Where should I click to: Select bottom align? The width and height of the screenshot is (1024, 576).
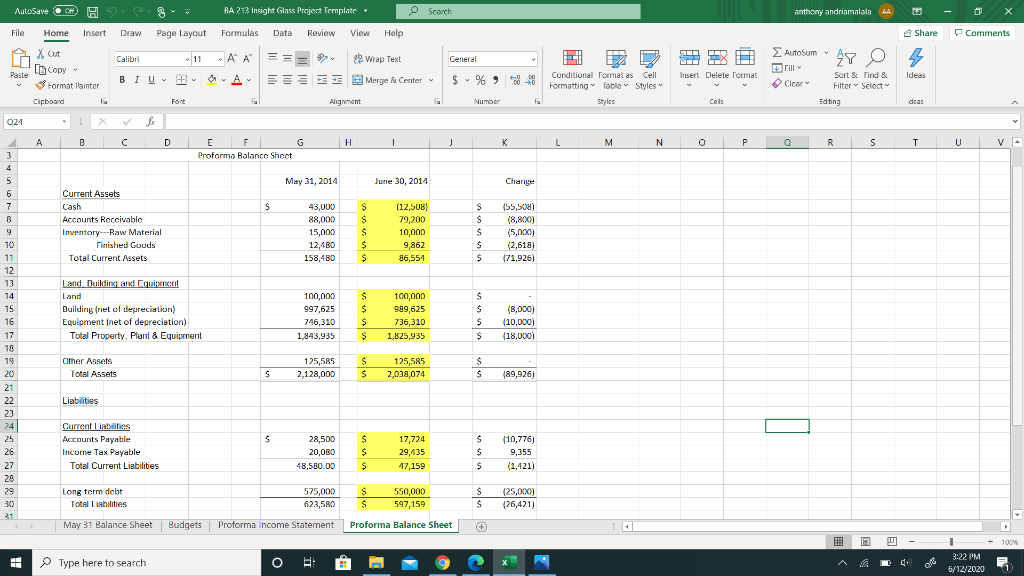[x=302, y=59]
